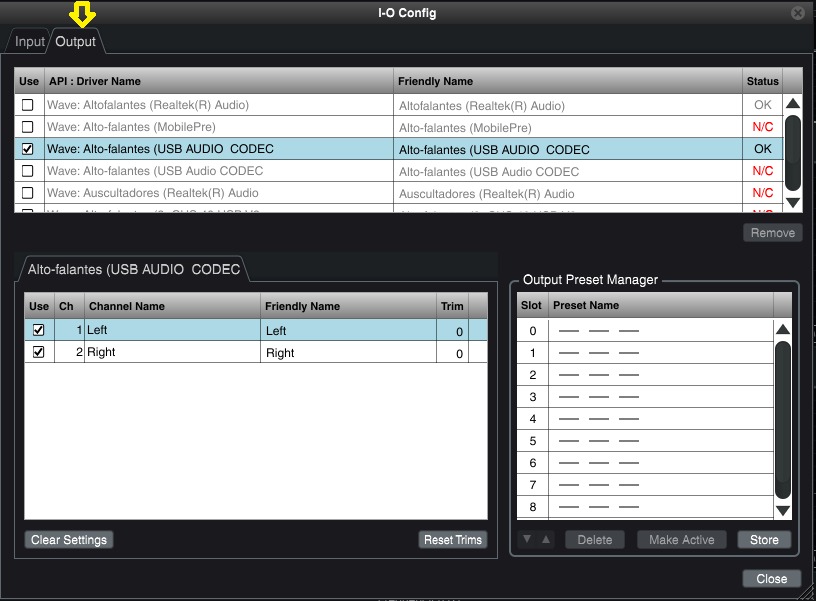This screenshot has height=601, width=816.
Task: Disable the Left channel checkbox
Action: coord(39,330)
